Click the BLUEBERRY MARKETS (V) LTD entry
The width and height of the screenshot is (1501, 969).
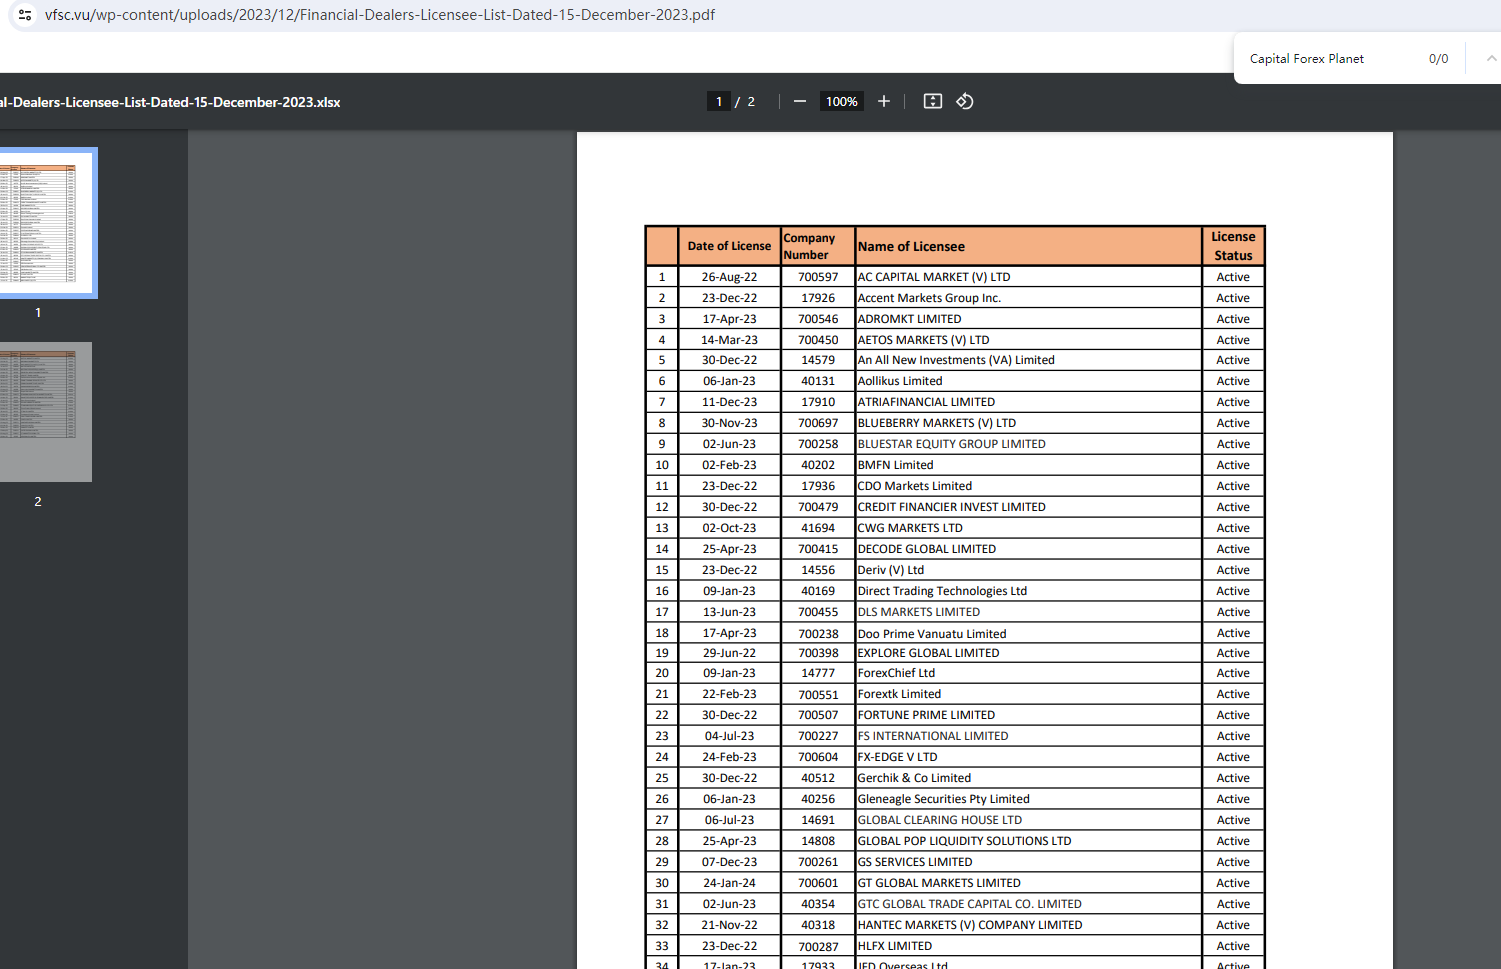point(937,423)
